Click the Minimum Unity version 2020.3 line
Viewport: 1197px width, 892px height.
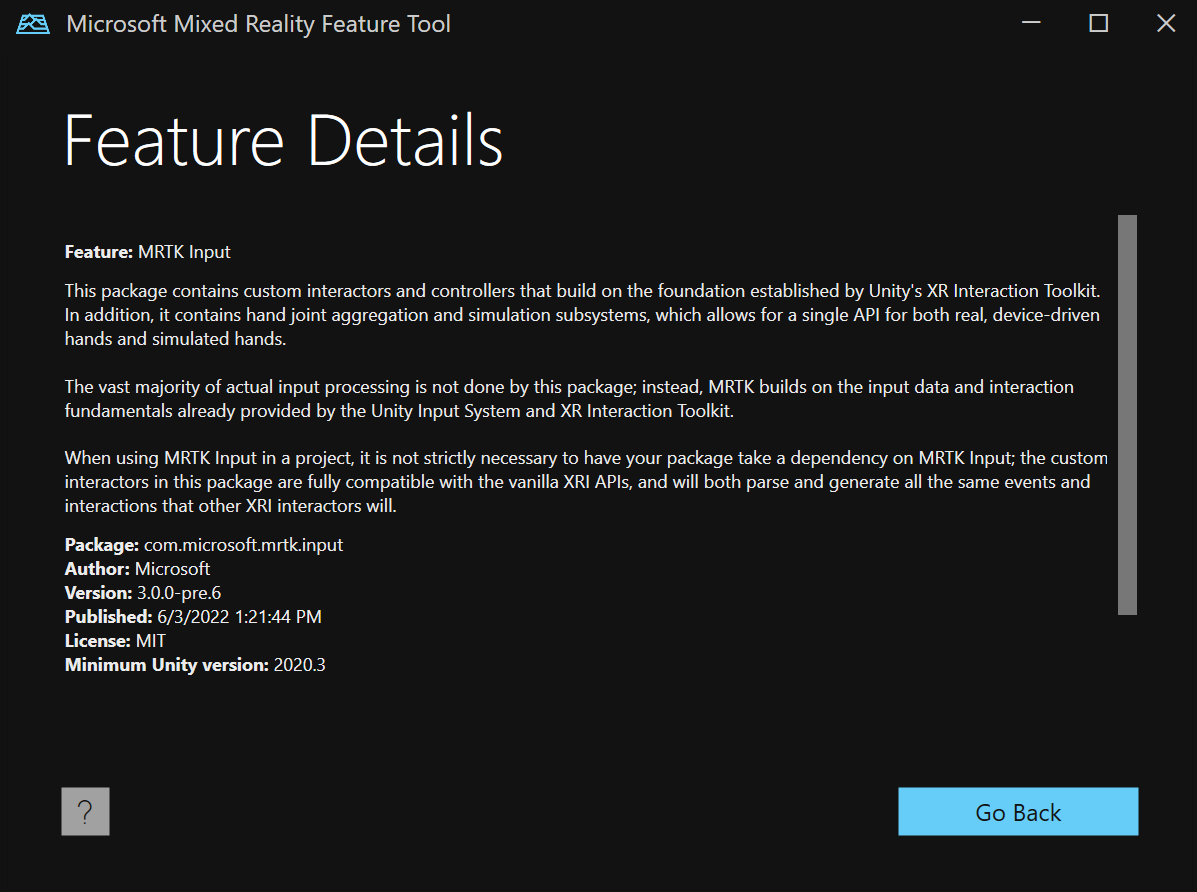point(195,665)
